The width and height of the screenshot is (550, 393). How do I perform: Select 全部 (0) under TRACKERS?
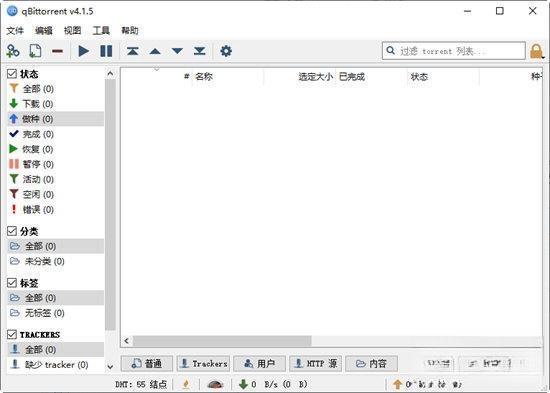pyautogui.click(x=55, y=350)
